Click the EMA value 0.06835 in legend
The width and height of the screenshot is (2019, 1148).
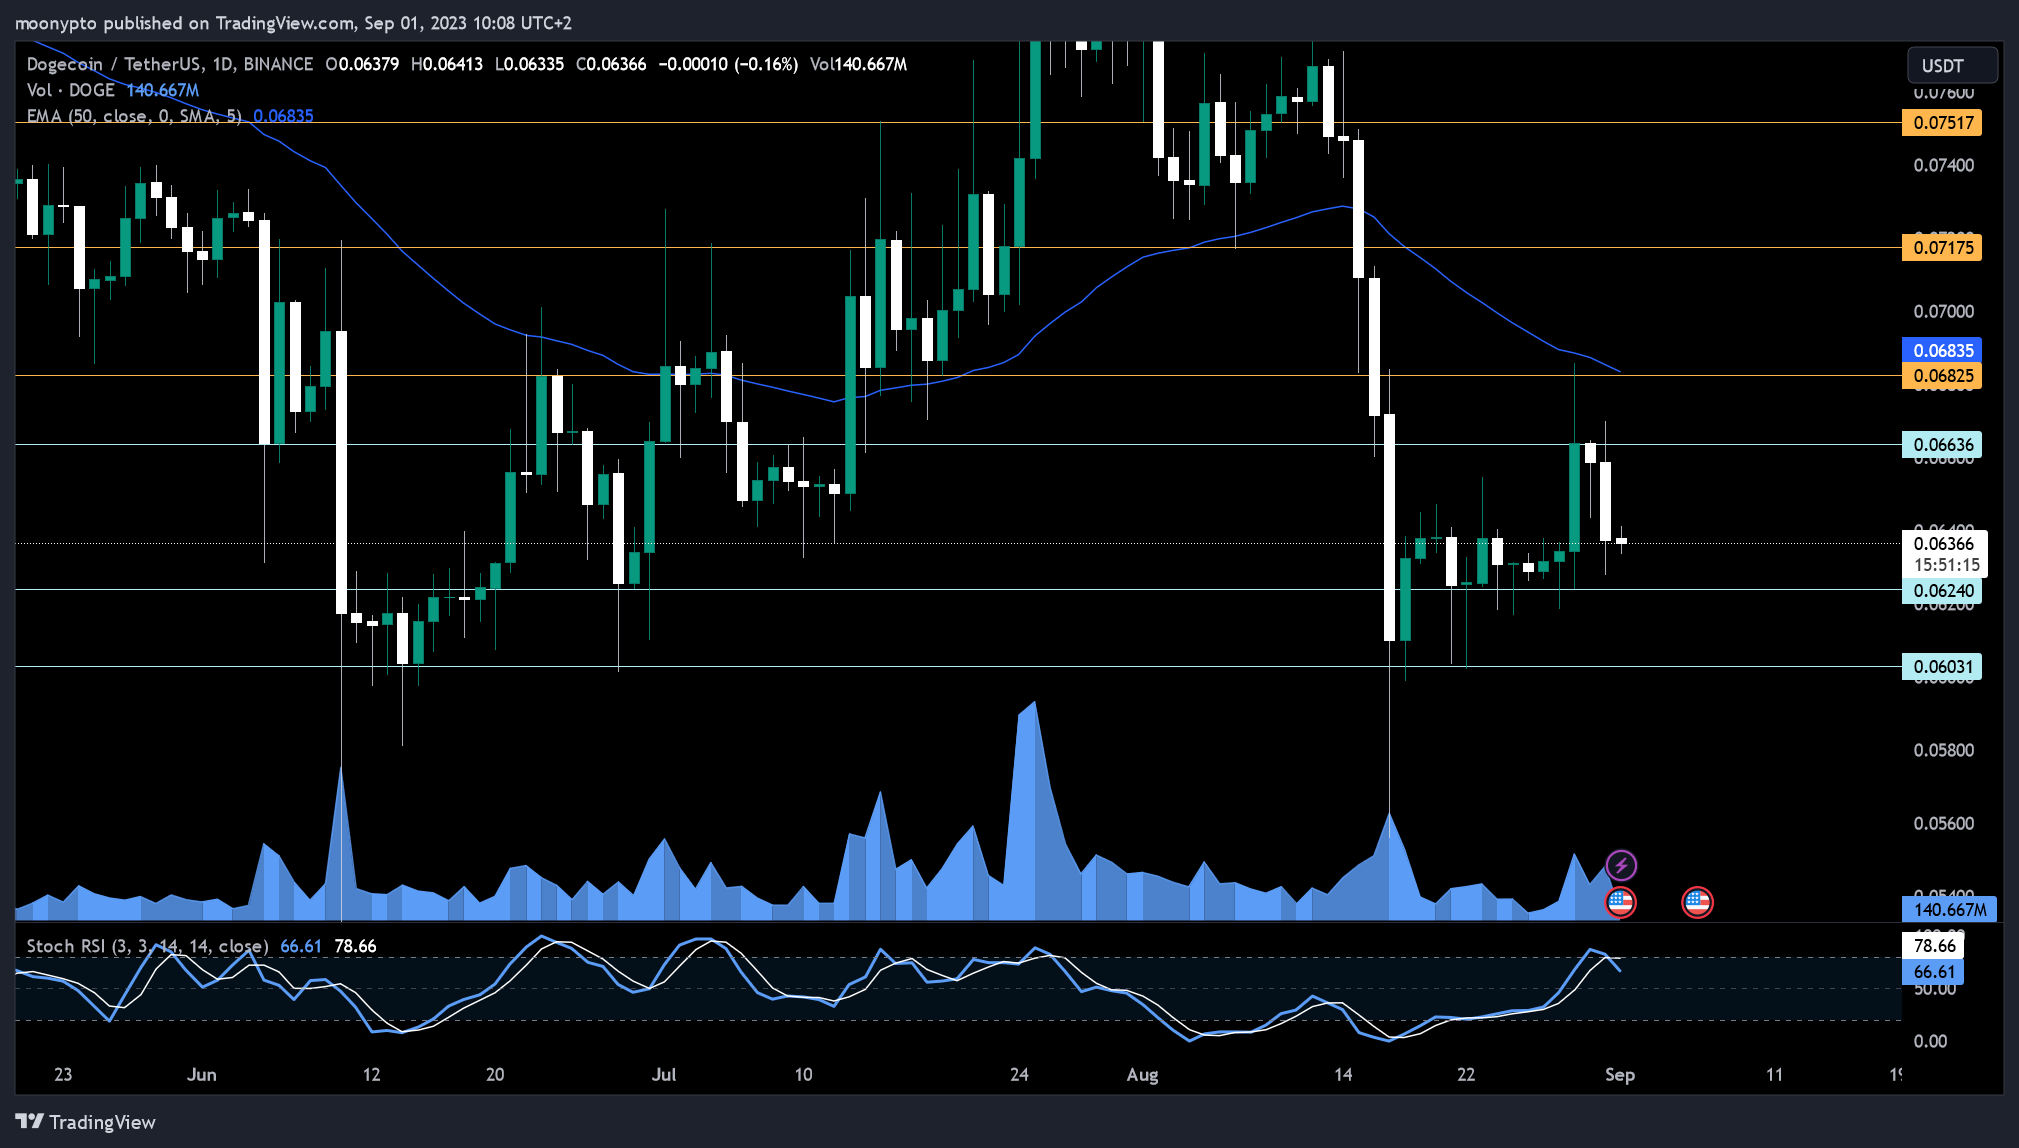(283, 116)
